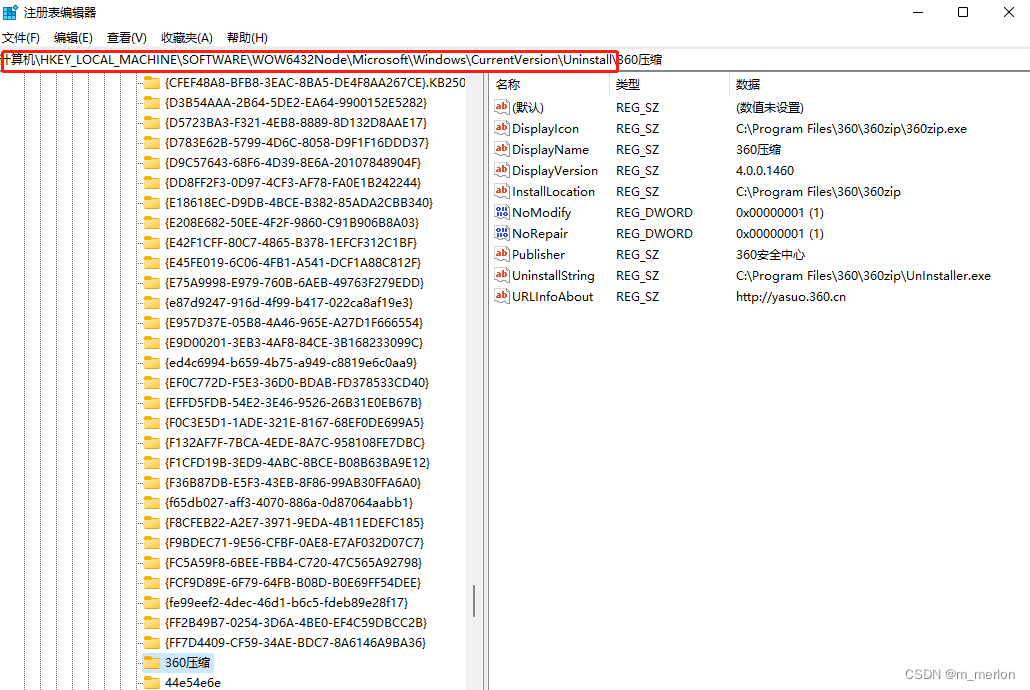Select tree key {FF7D4409-CF59-34AE-BDC7-8A6146A9BA36}
The height and width of the screenshot is (690, 1030).
(x=295, y=642)
